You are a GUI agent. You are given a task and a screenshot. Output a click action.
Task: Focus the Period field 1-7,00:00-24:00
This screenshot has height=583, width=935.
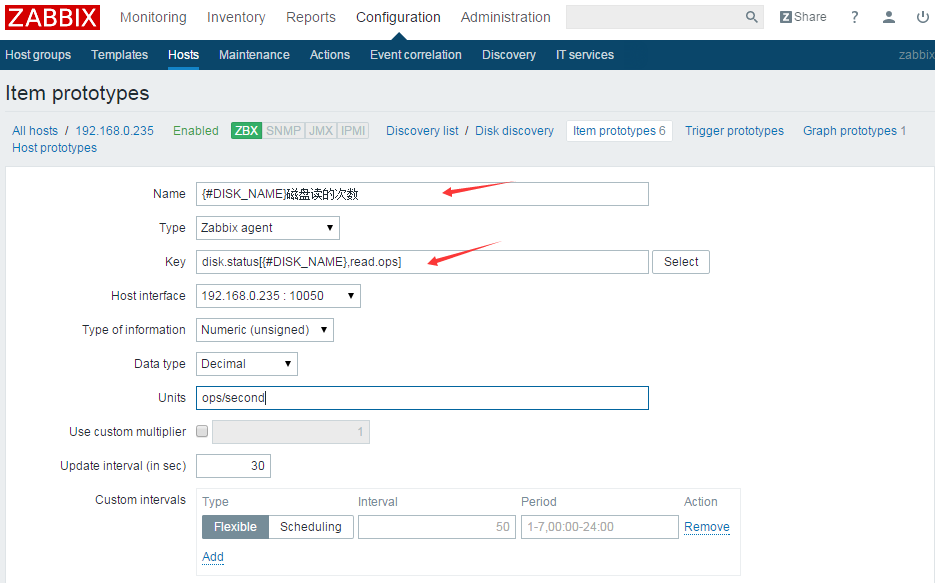599,527
